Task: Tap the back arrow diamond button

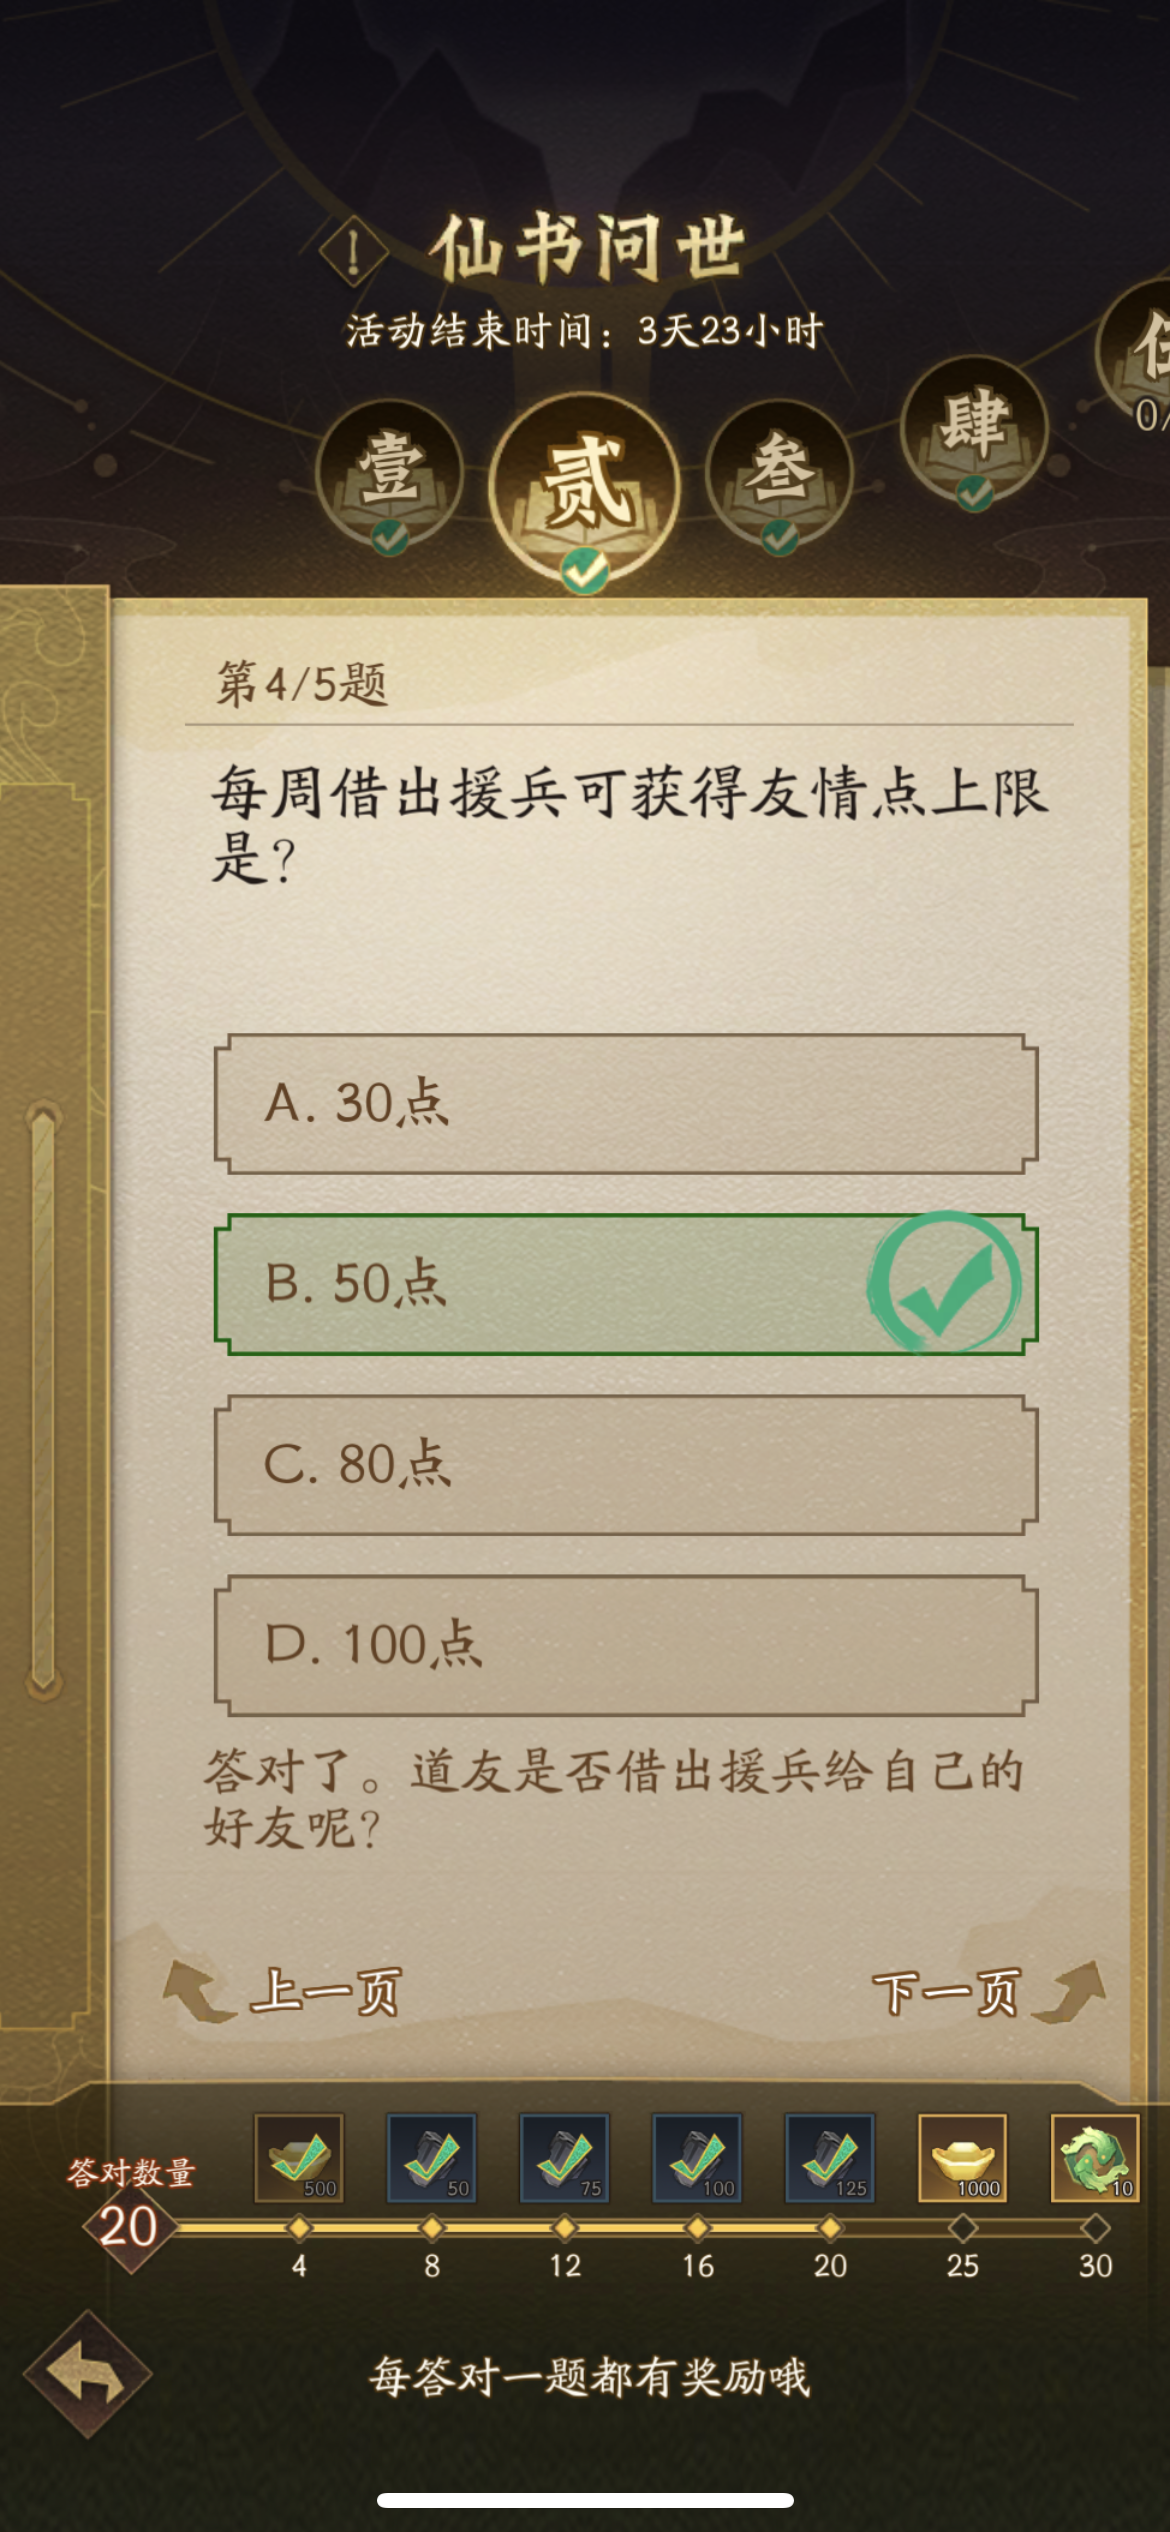Action: [x=88, y=2374]
